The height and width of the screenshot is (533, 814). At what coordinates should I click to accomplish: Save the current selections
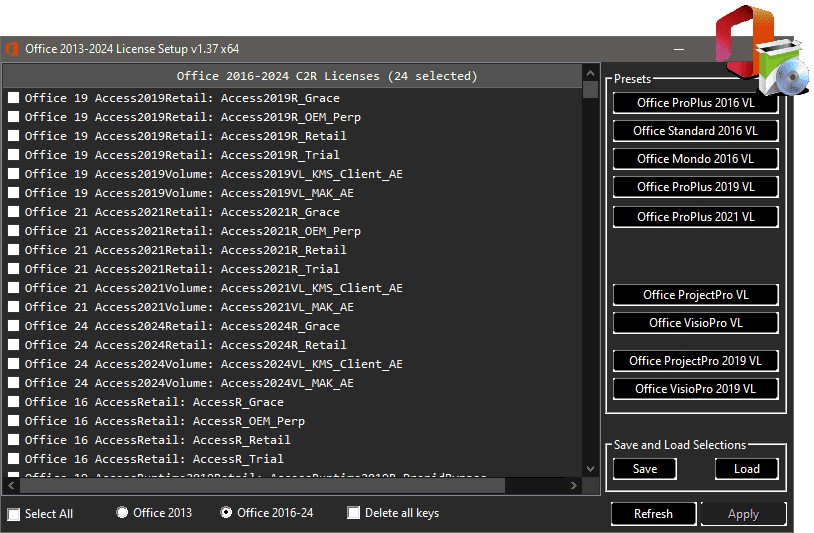tap(645, 469)
